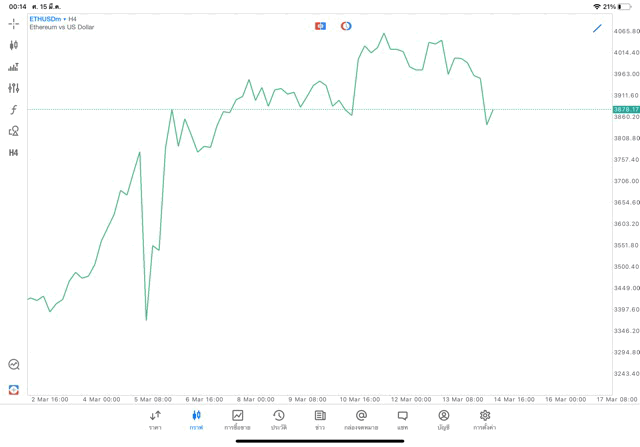Switch to the ราคา quotes tab
This screenshot has width=640, height=447.
(155, 419)
